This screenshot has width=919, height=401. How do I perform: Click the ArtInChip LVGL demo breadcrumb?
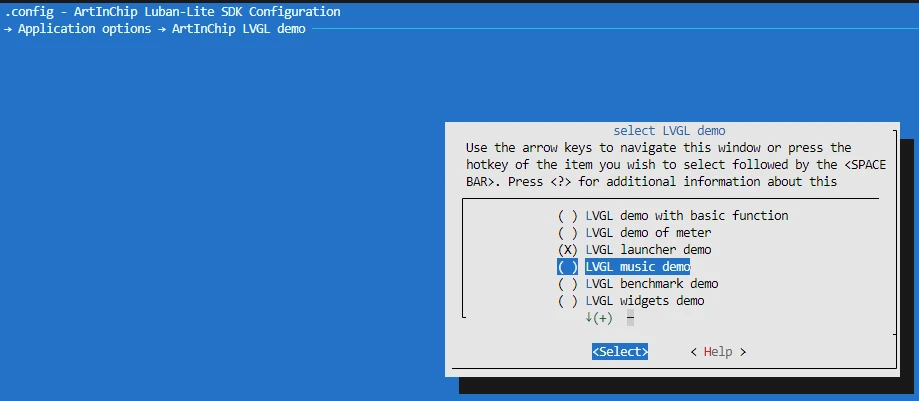(239, 29)
